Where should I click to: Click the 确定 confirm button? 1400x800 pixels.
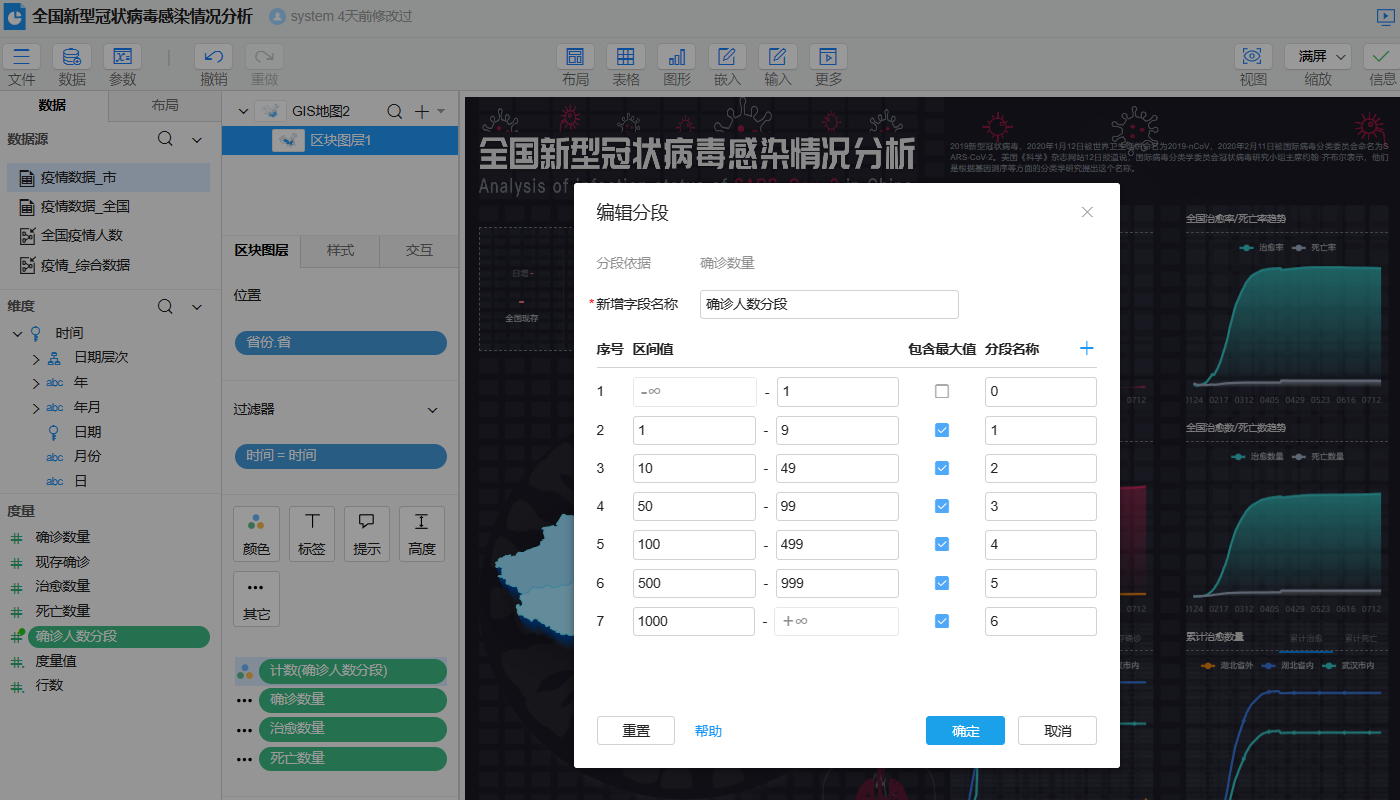(965, 731)
